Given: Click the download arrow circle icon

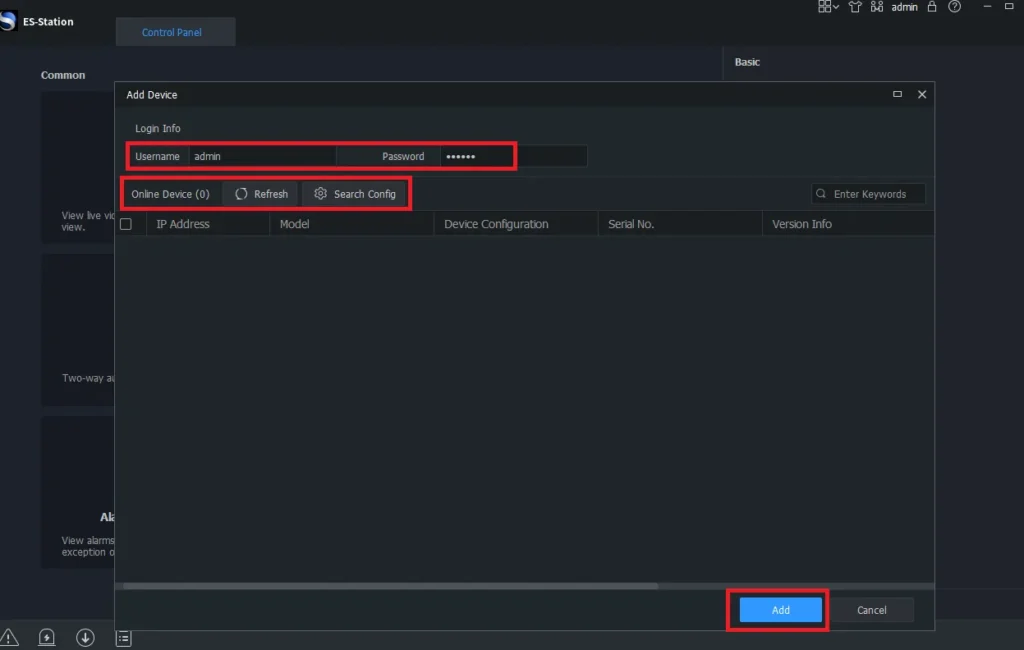Looking at the screenshot, I should (x=85, y=637).
